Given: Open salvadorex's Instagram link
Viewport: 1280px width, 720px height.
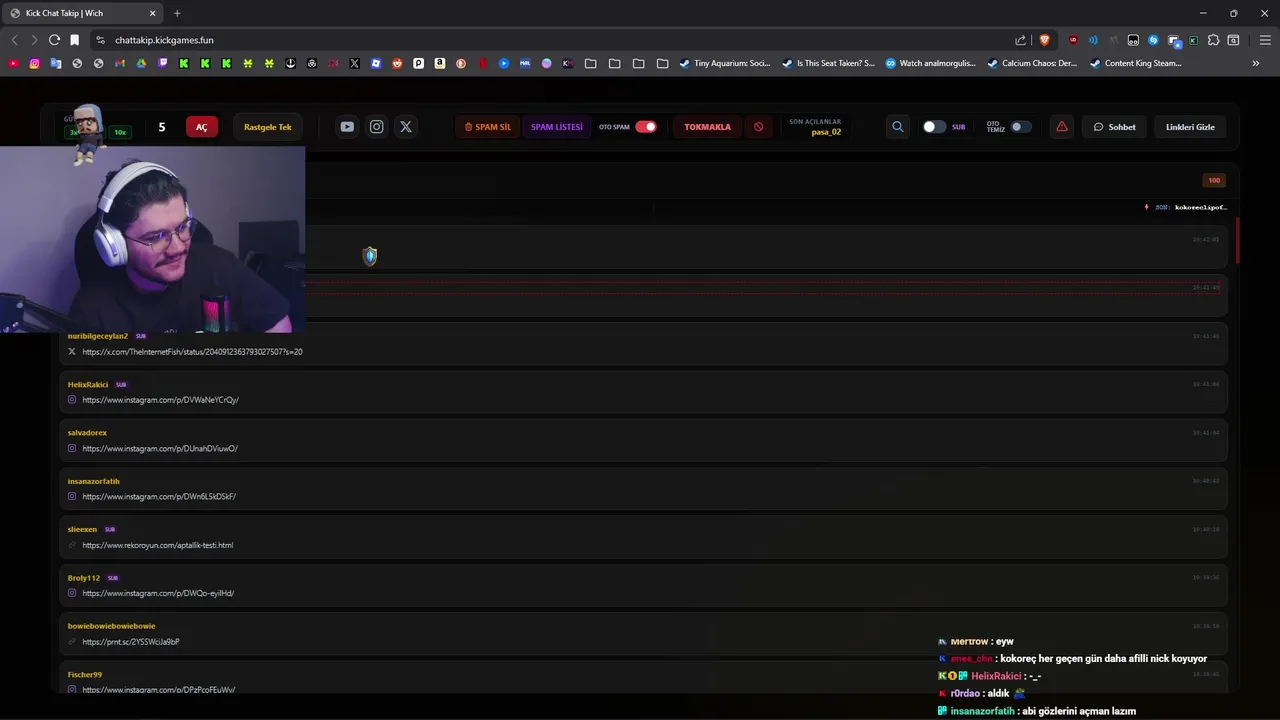Looking at the screenshot, I should 160,449.
